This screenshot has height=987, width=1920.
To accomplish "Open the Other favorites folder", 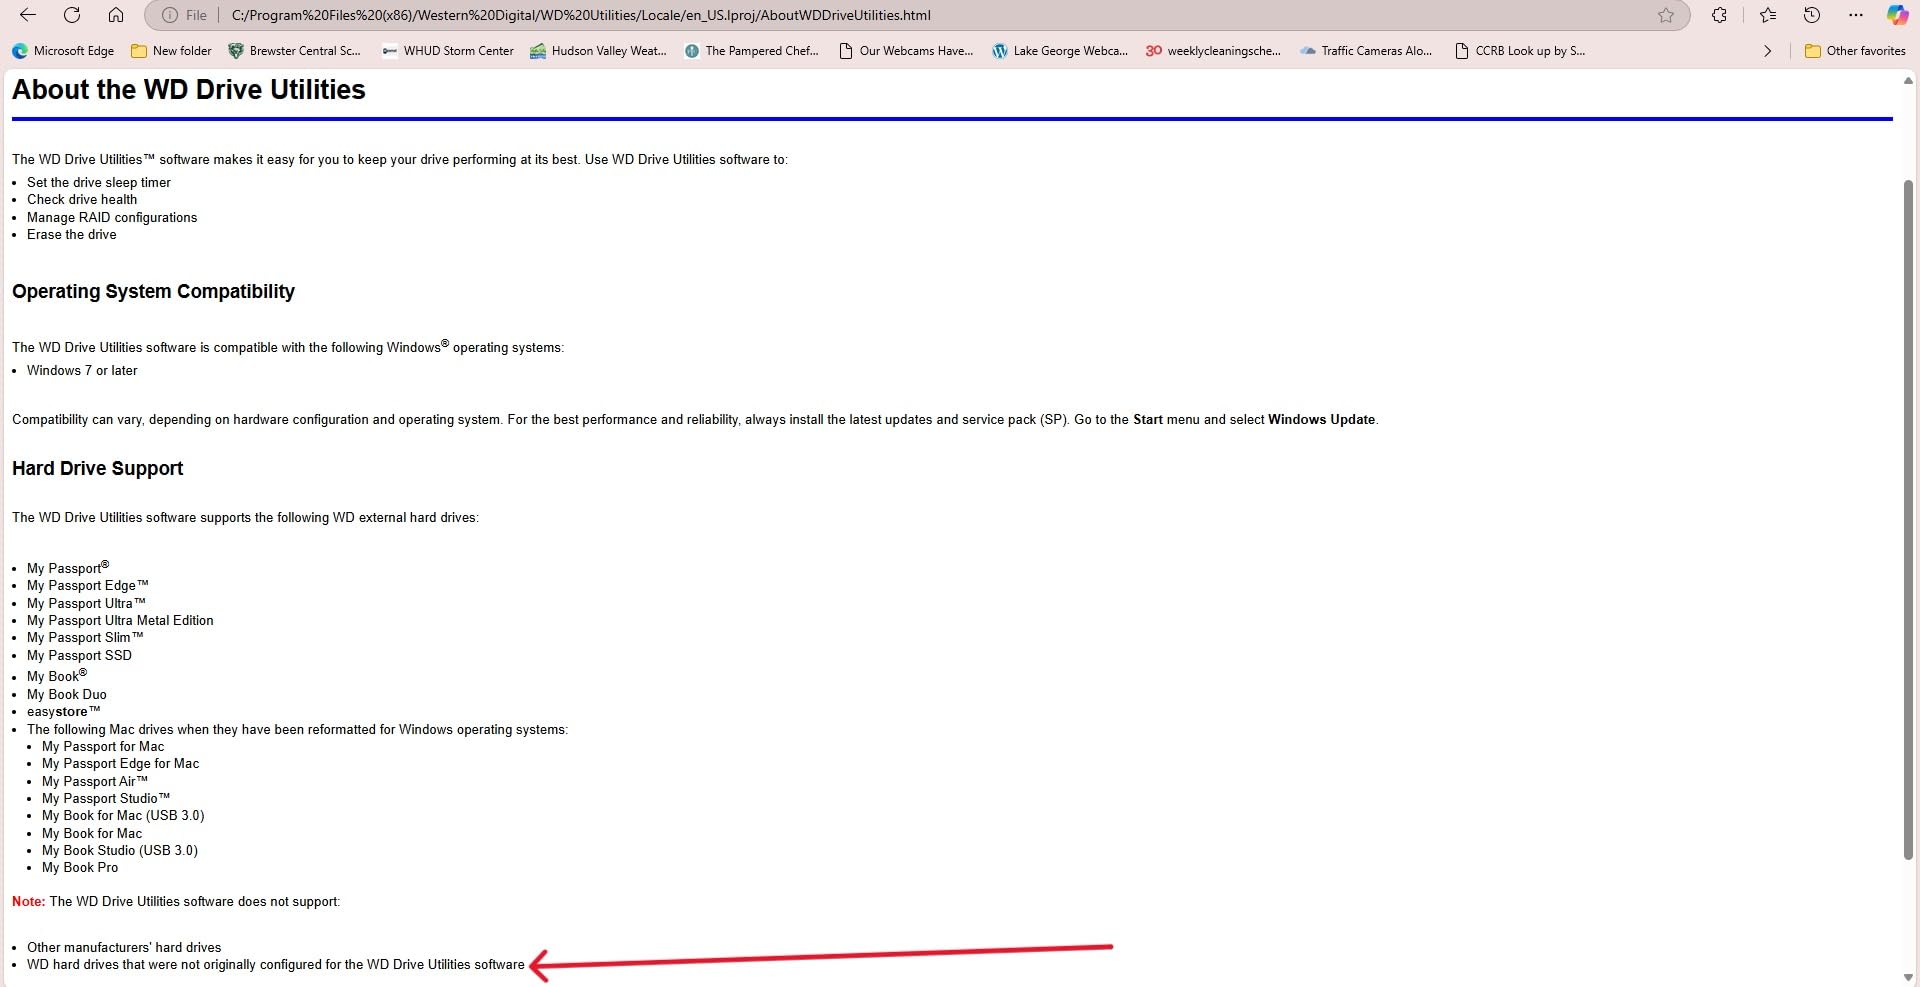I will pyautogui.click(x=1855, y=51).
